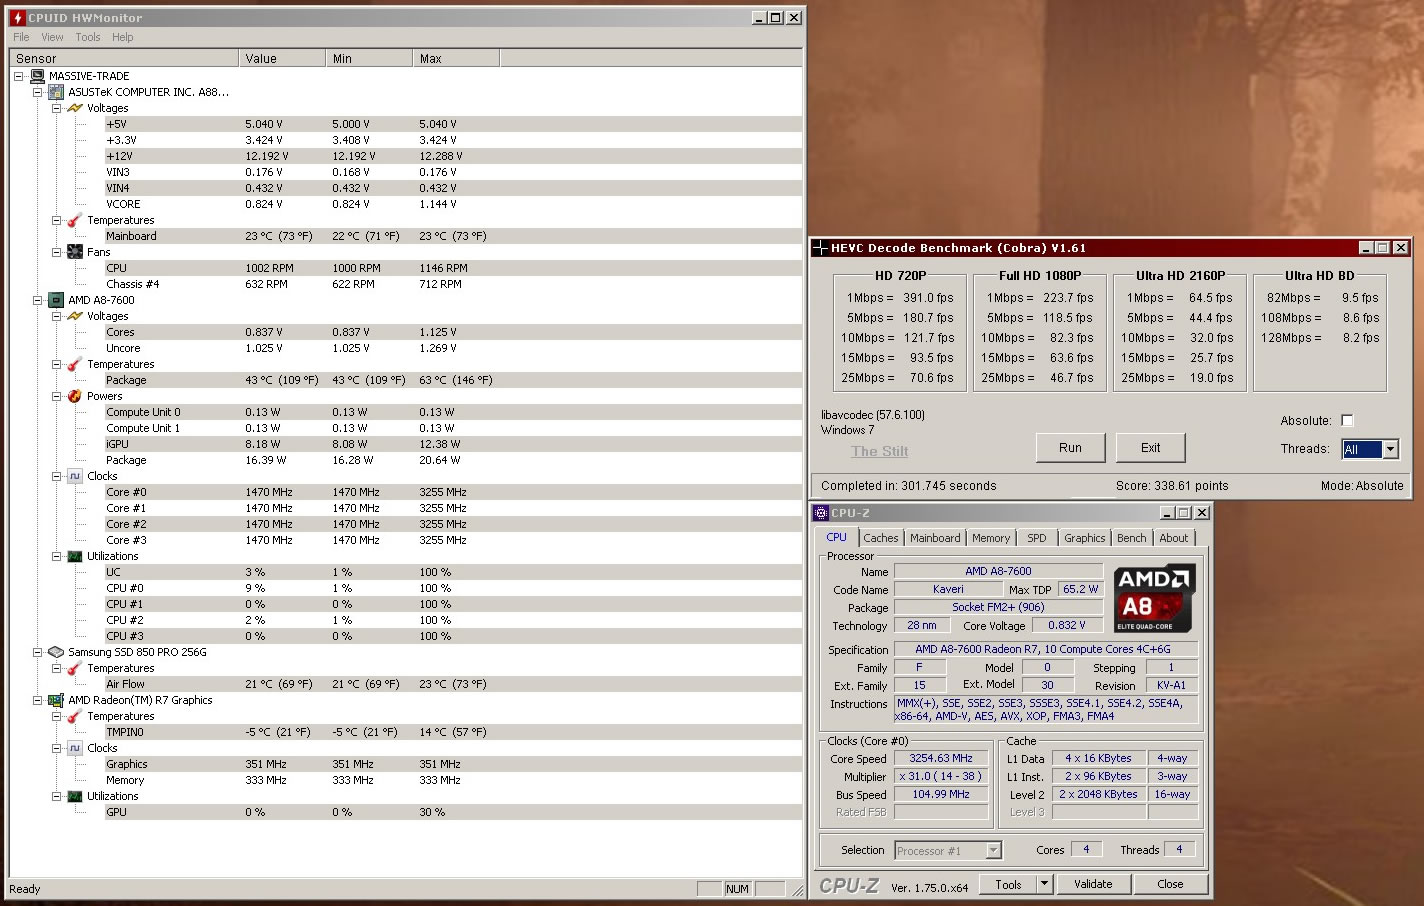Click the Powers flame icon in HWMonitor
The height and width of the screenshot is (906, 1424).
[x=75, y=396]
